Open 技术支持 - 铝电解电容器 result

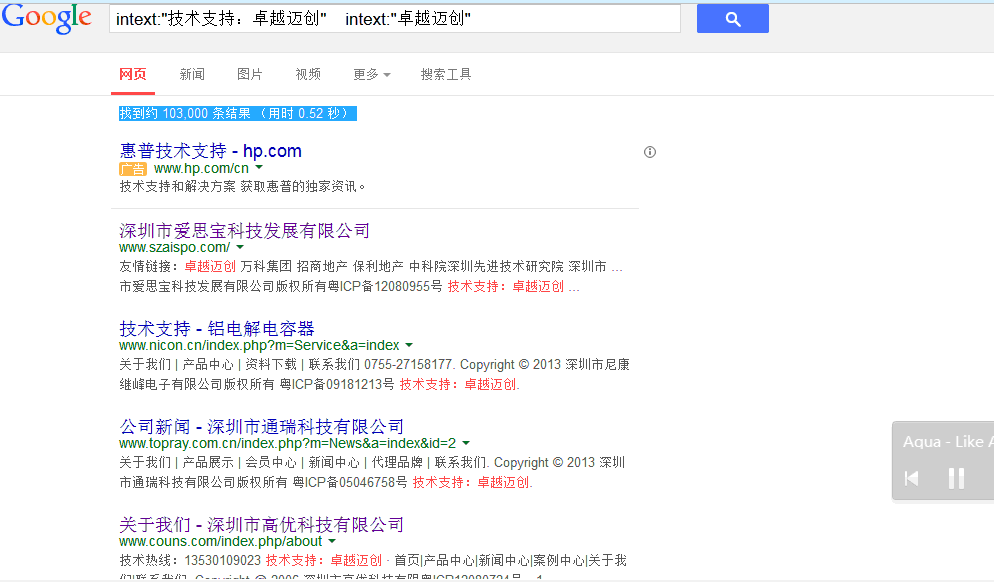tap(217, 328)
